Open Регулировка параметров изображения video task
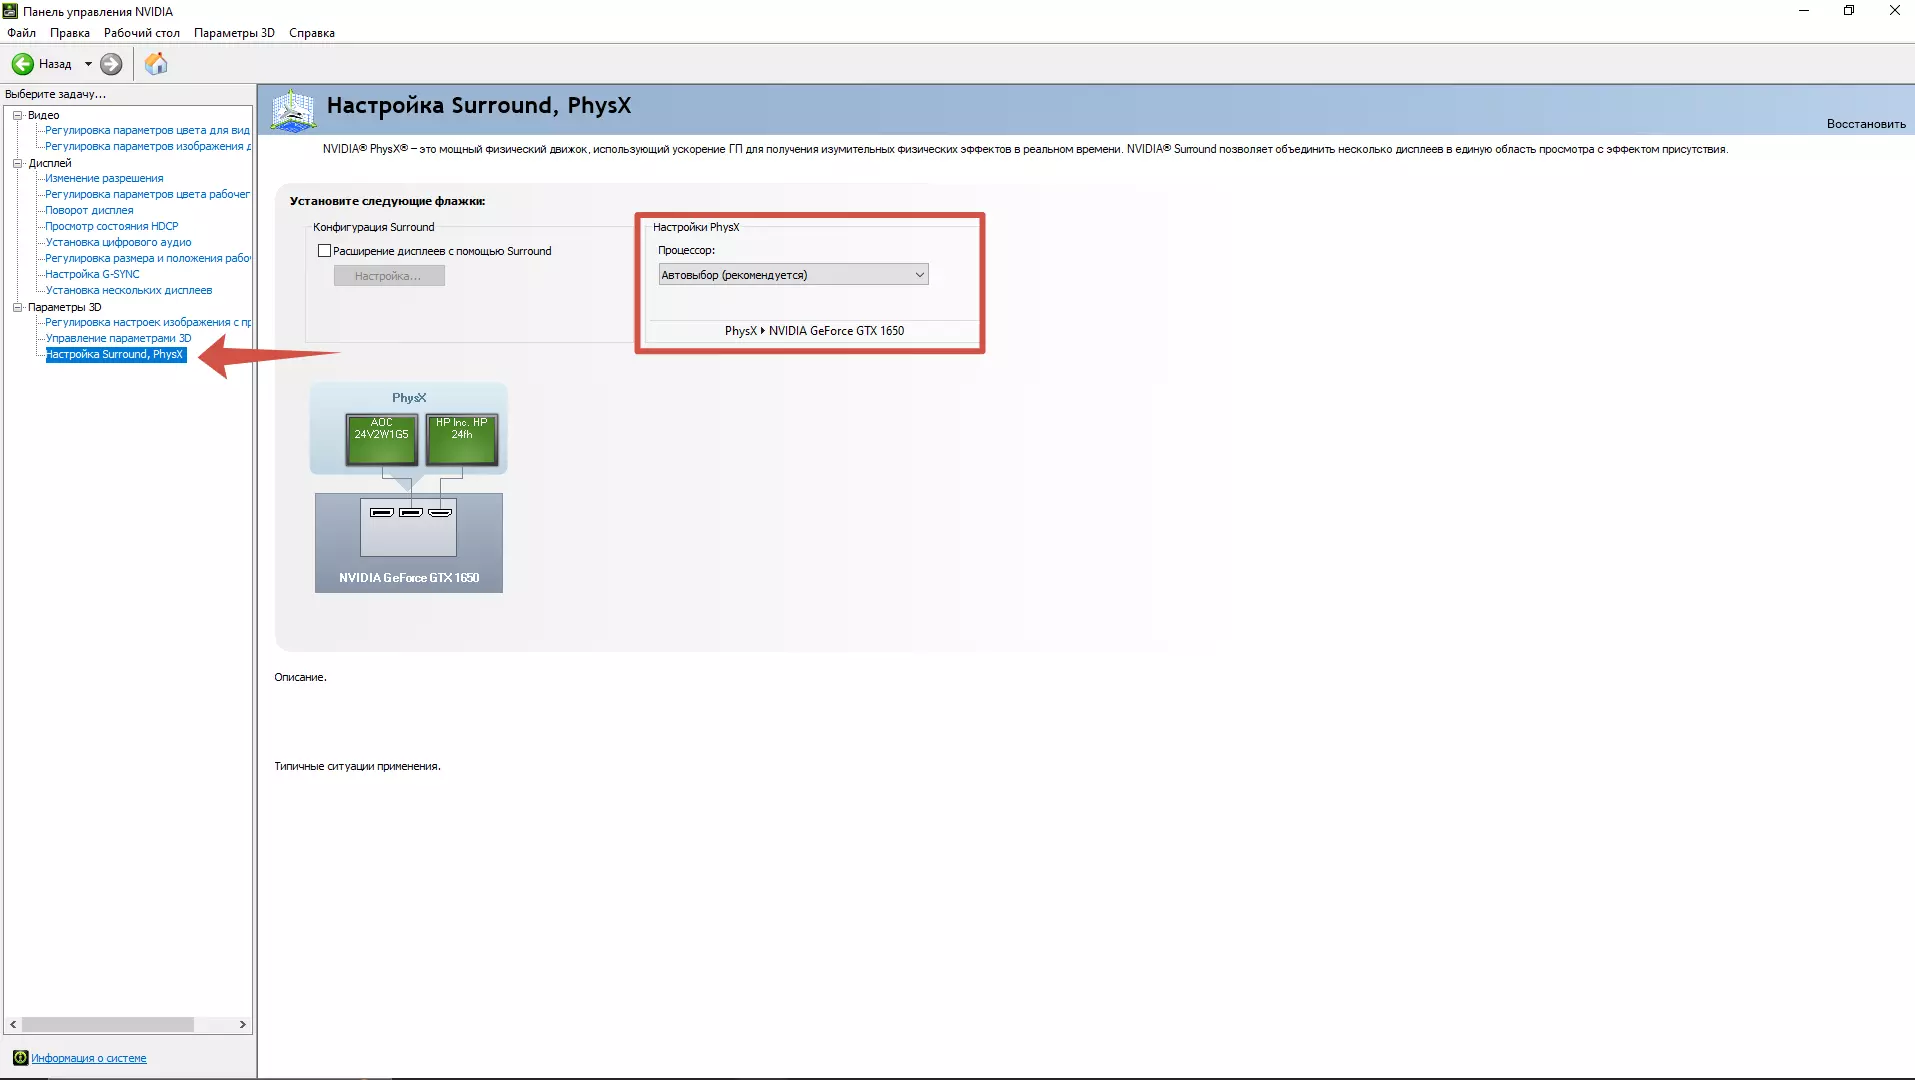1915x1080 pixels. (147, 146)
